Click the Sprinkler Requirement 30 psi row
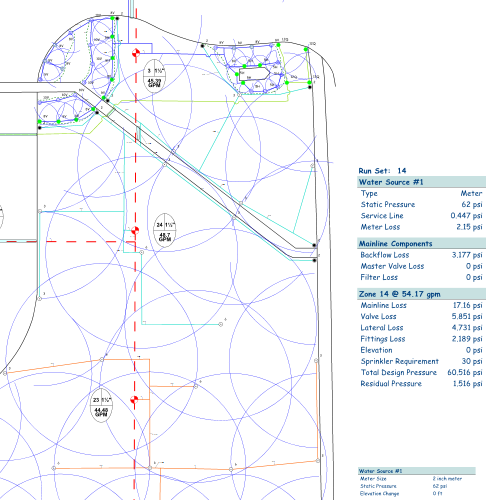Screen dimensions: 500x500 point(421,361)
